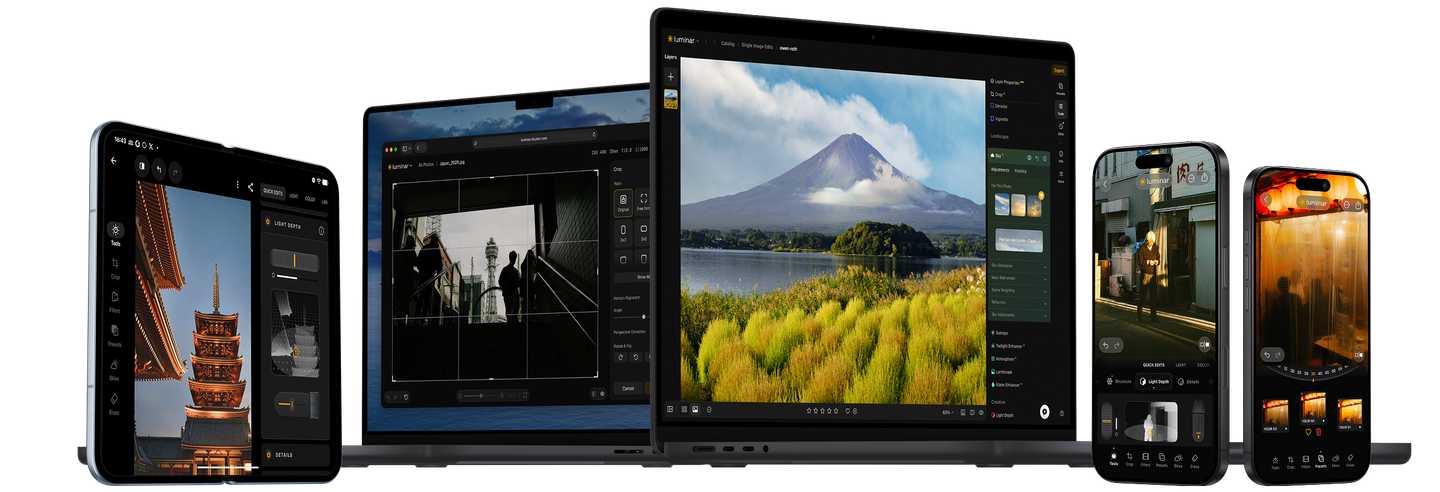
Task: Open the Atmosphere tool
Action: tap(1004, 358)
